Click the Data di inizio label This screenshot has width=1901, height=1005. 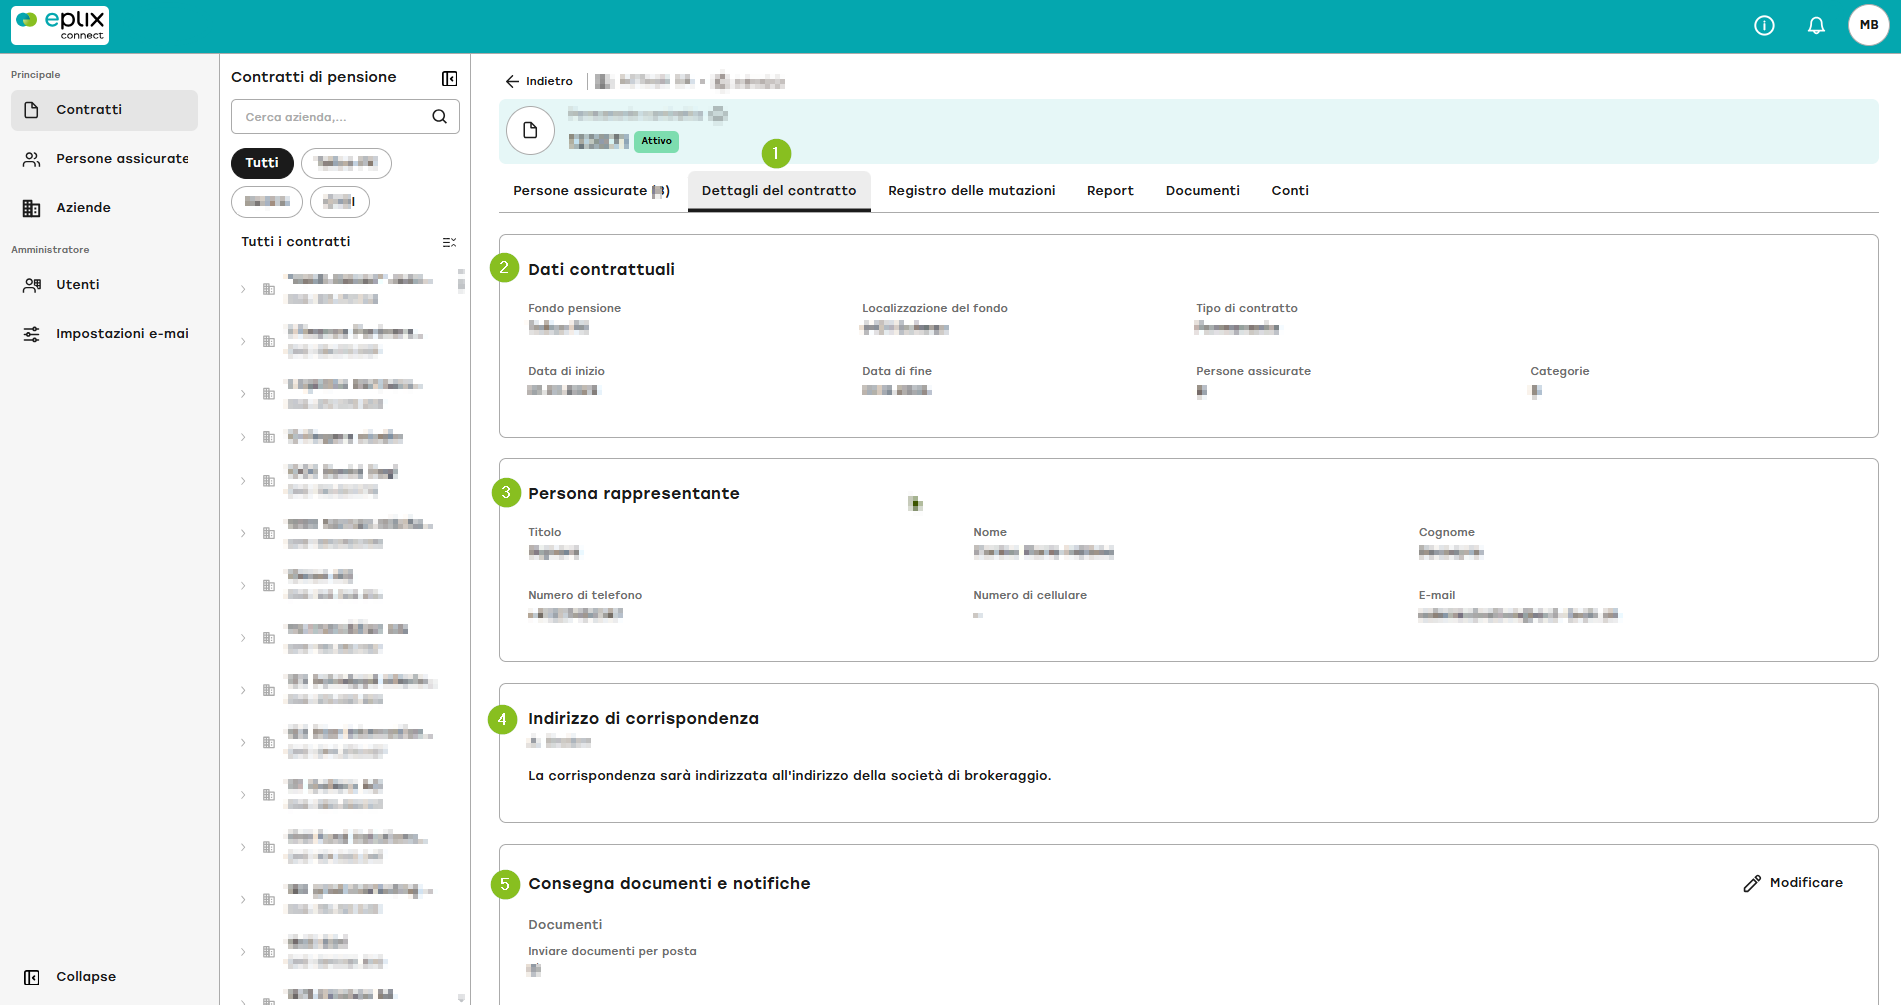click(x=566, y=372)
